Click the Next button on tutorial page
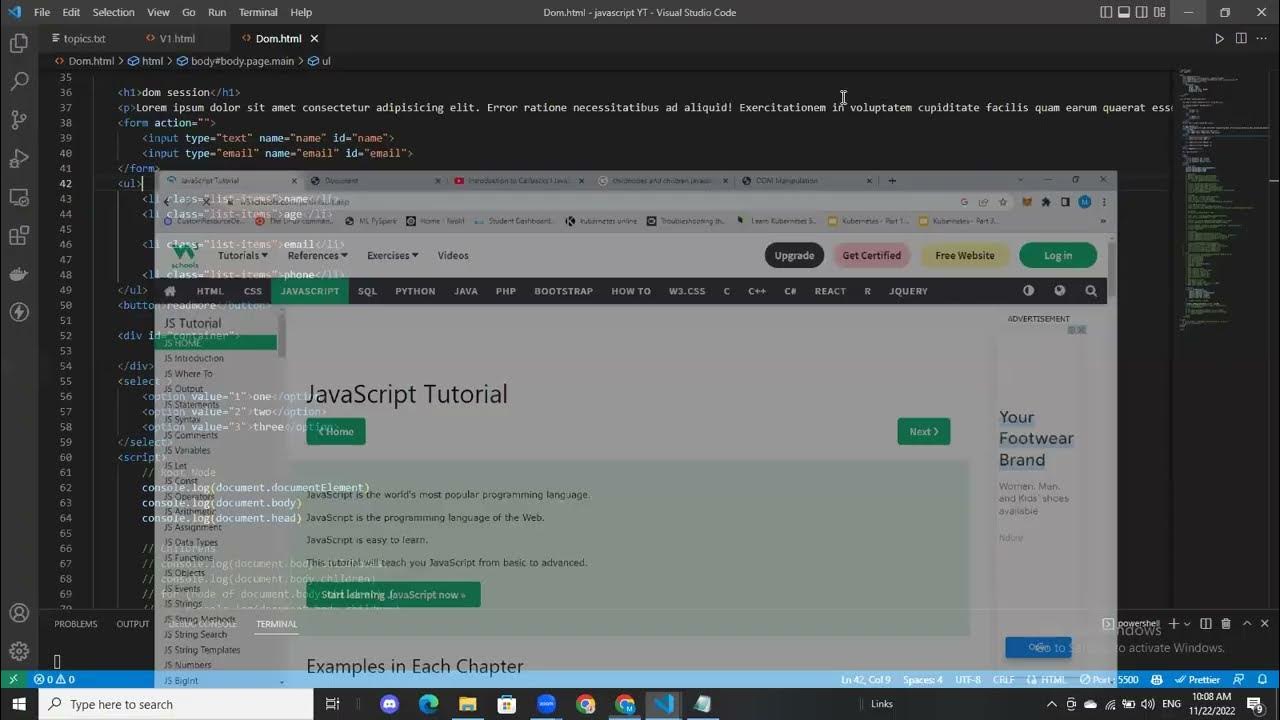The image size is (1280, 720). pos(924,431)
